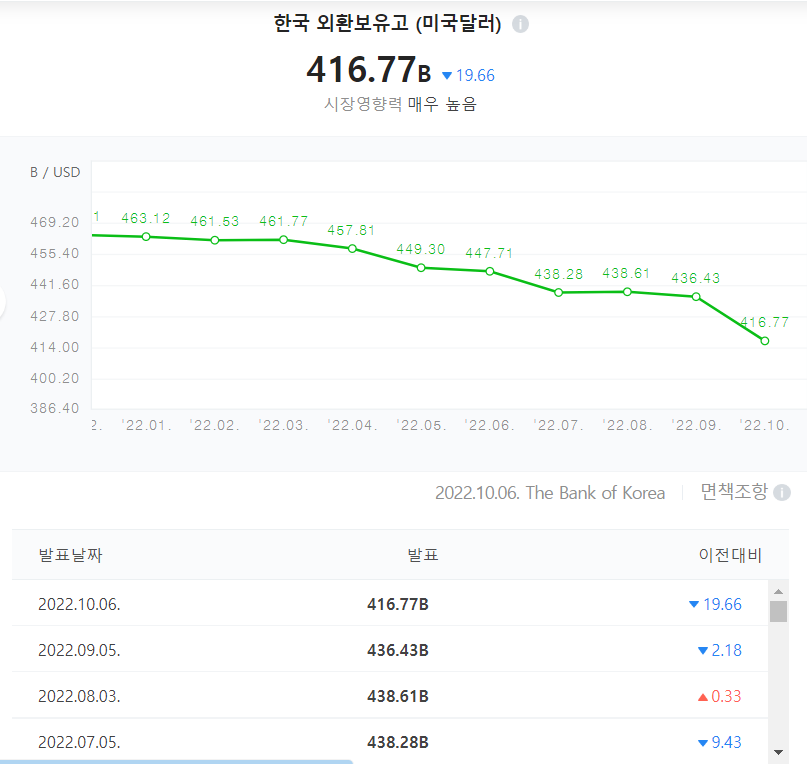Select the '22.04 chart data point

352,249
